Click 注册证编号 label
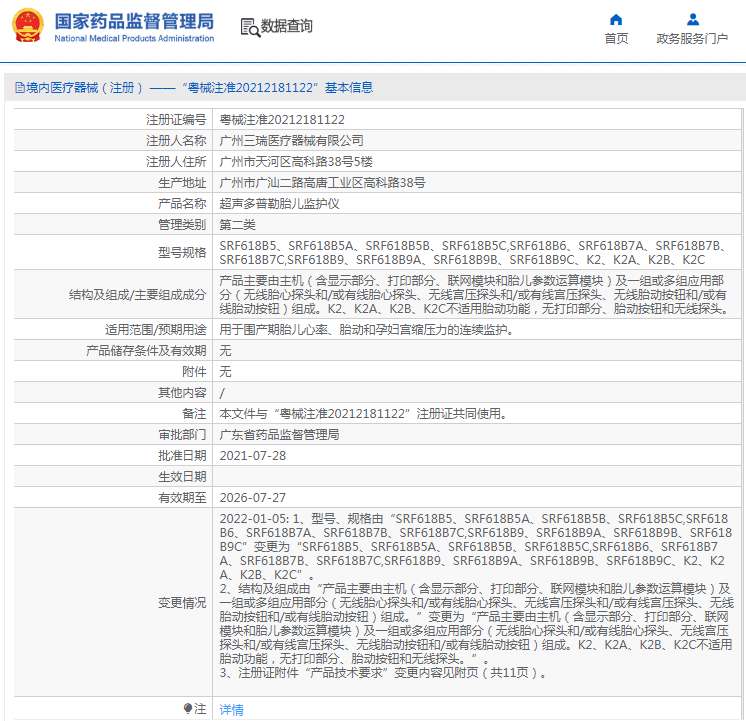This screenshot has width=746, height=721. click(176, 120)
